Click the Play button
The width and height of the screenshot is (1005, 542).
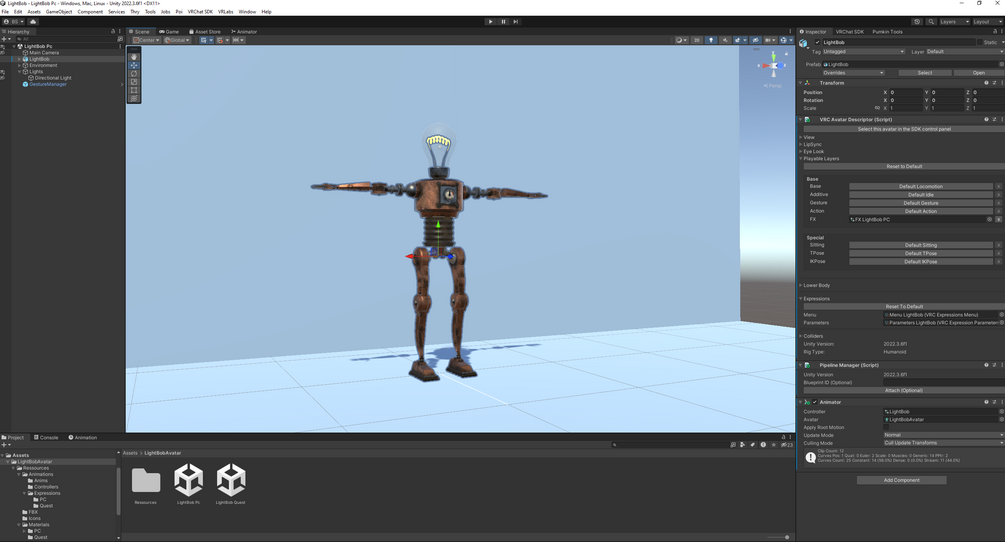(491, 21)
